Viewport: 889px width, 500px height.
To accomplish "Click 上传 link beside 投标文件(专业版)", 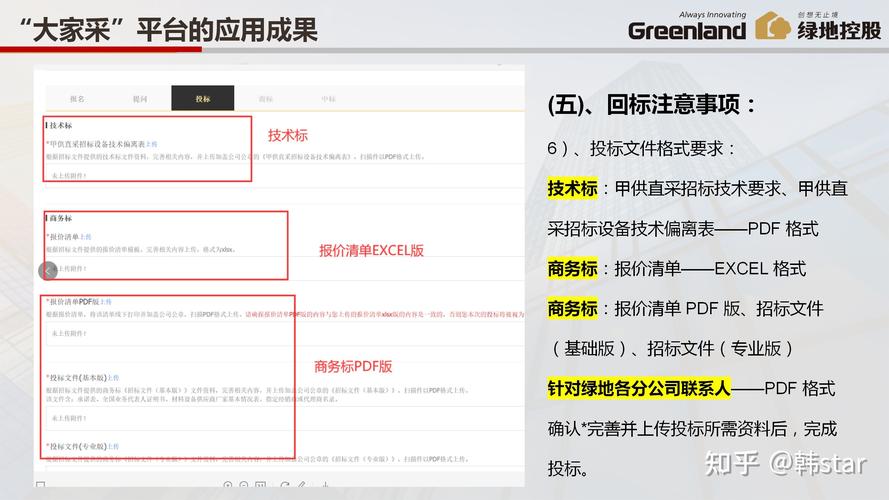I will pos(113,447).
